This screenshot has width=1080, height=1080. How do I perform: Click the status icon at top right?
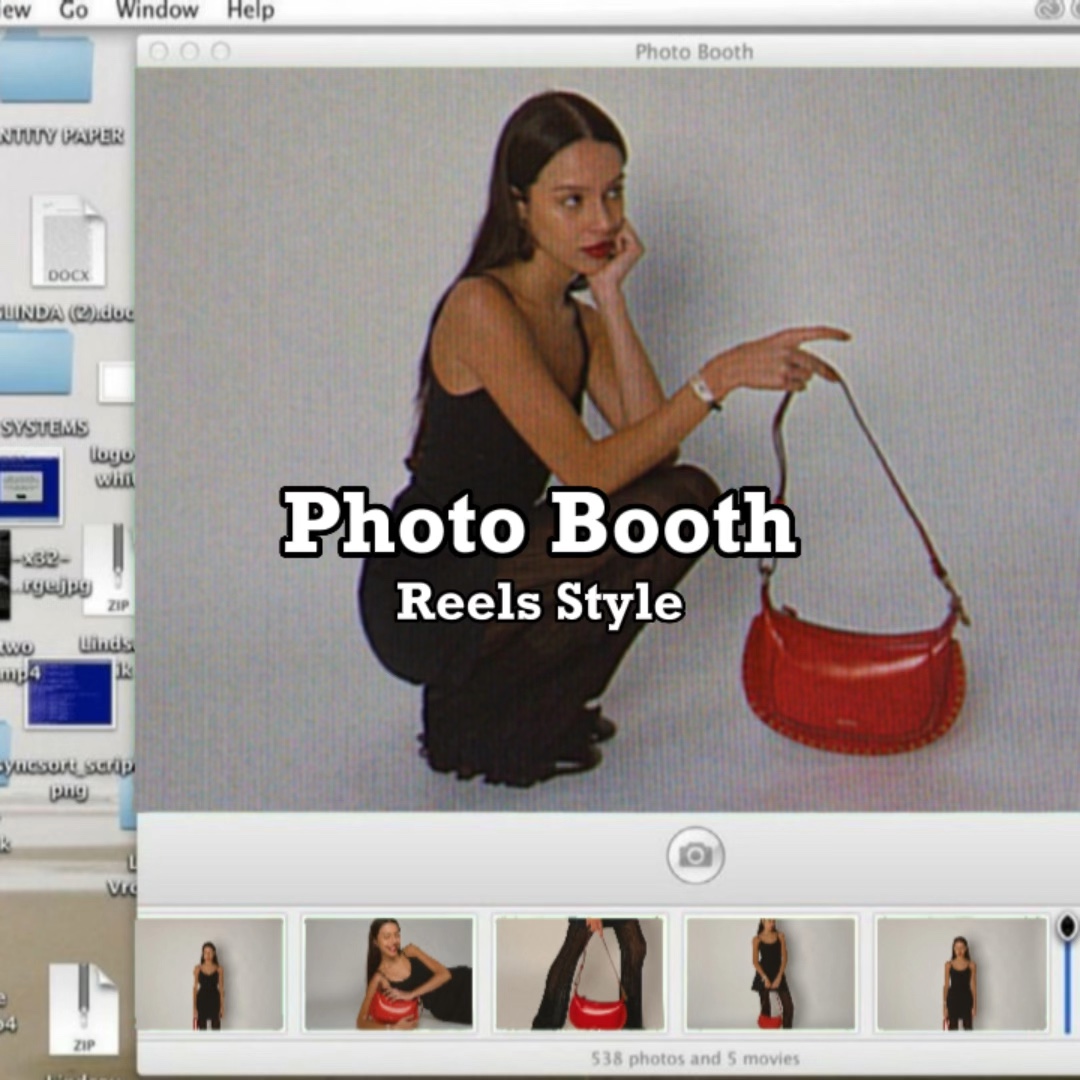(x=1048, y=8)
